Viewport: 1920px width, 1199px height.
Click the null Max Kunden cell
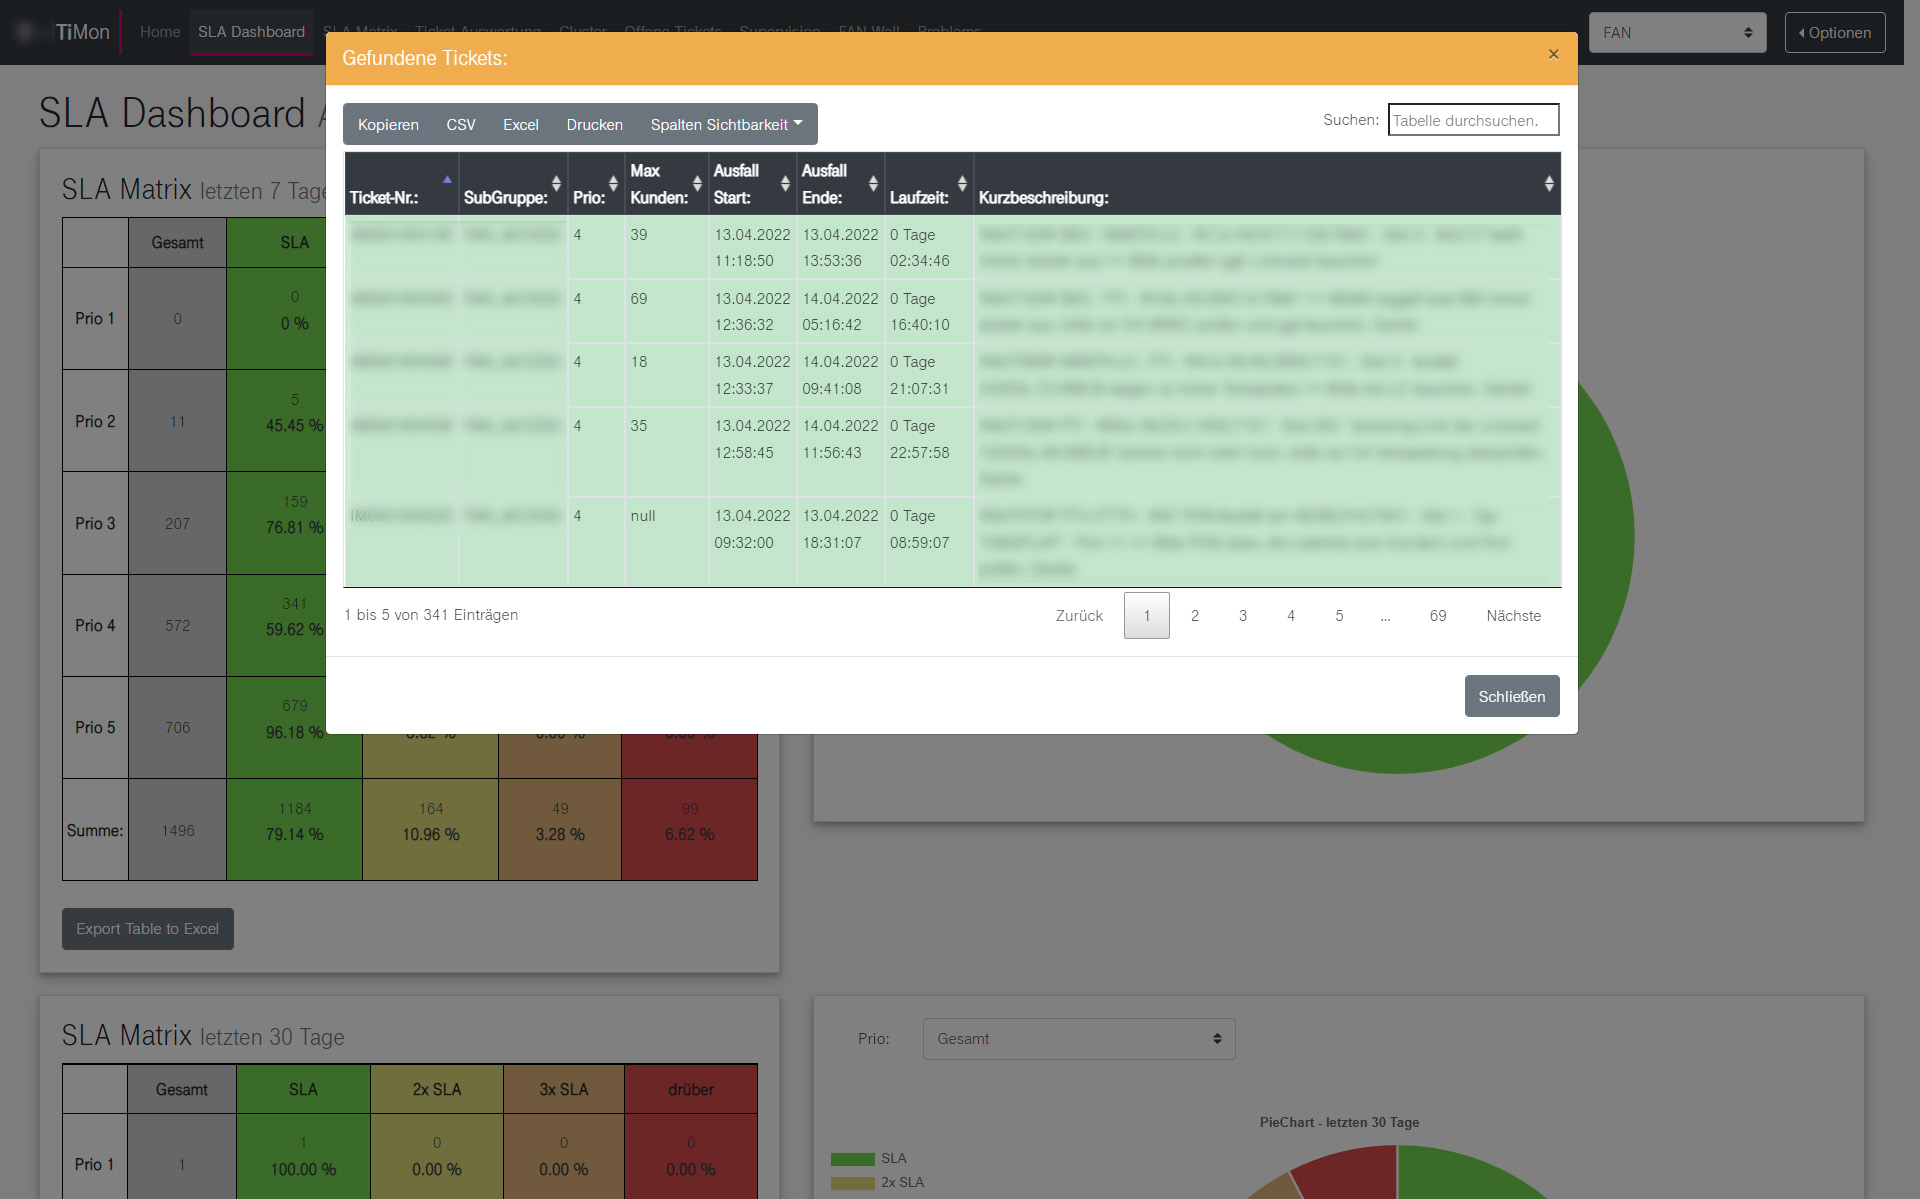click(x=667, y=542)
